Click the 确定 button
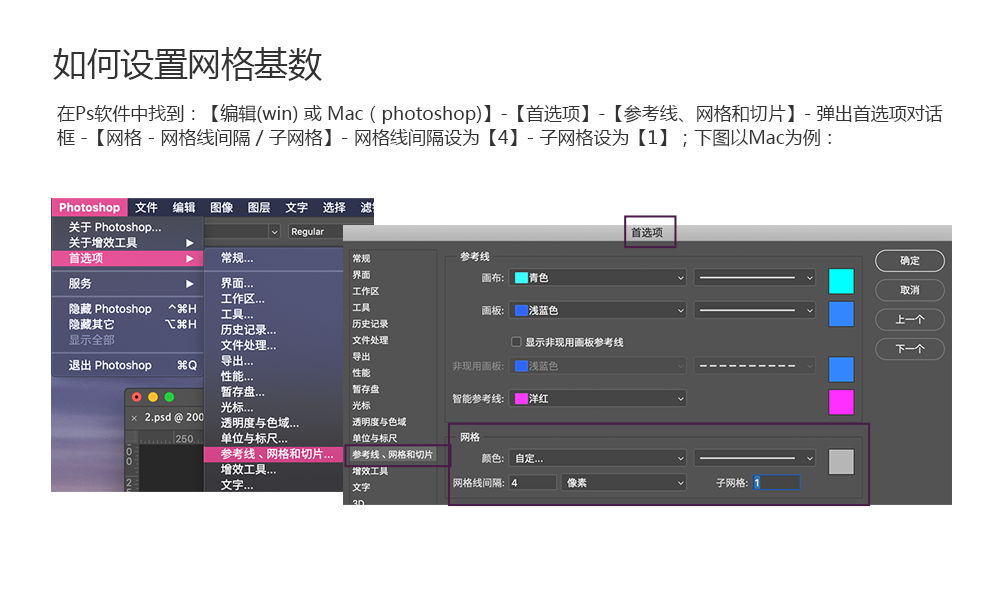 click(x=909, y=260)
